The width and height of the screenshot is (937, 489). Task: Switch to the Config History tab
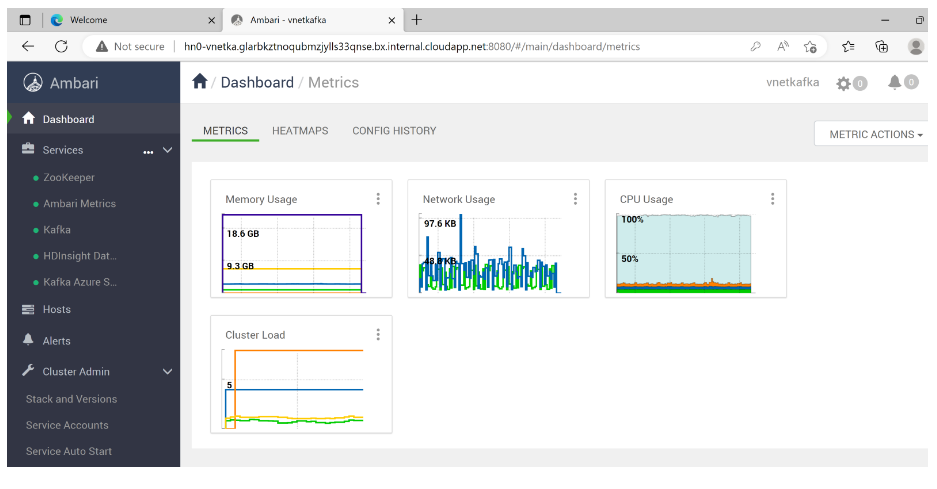coord(394,131)
